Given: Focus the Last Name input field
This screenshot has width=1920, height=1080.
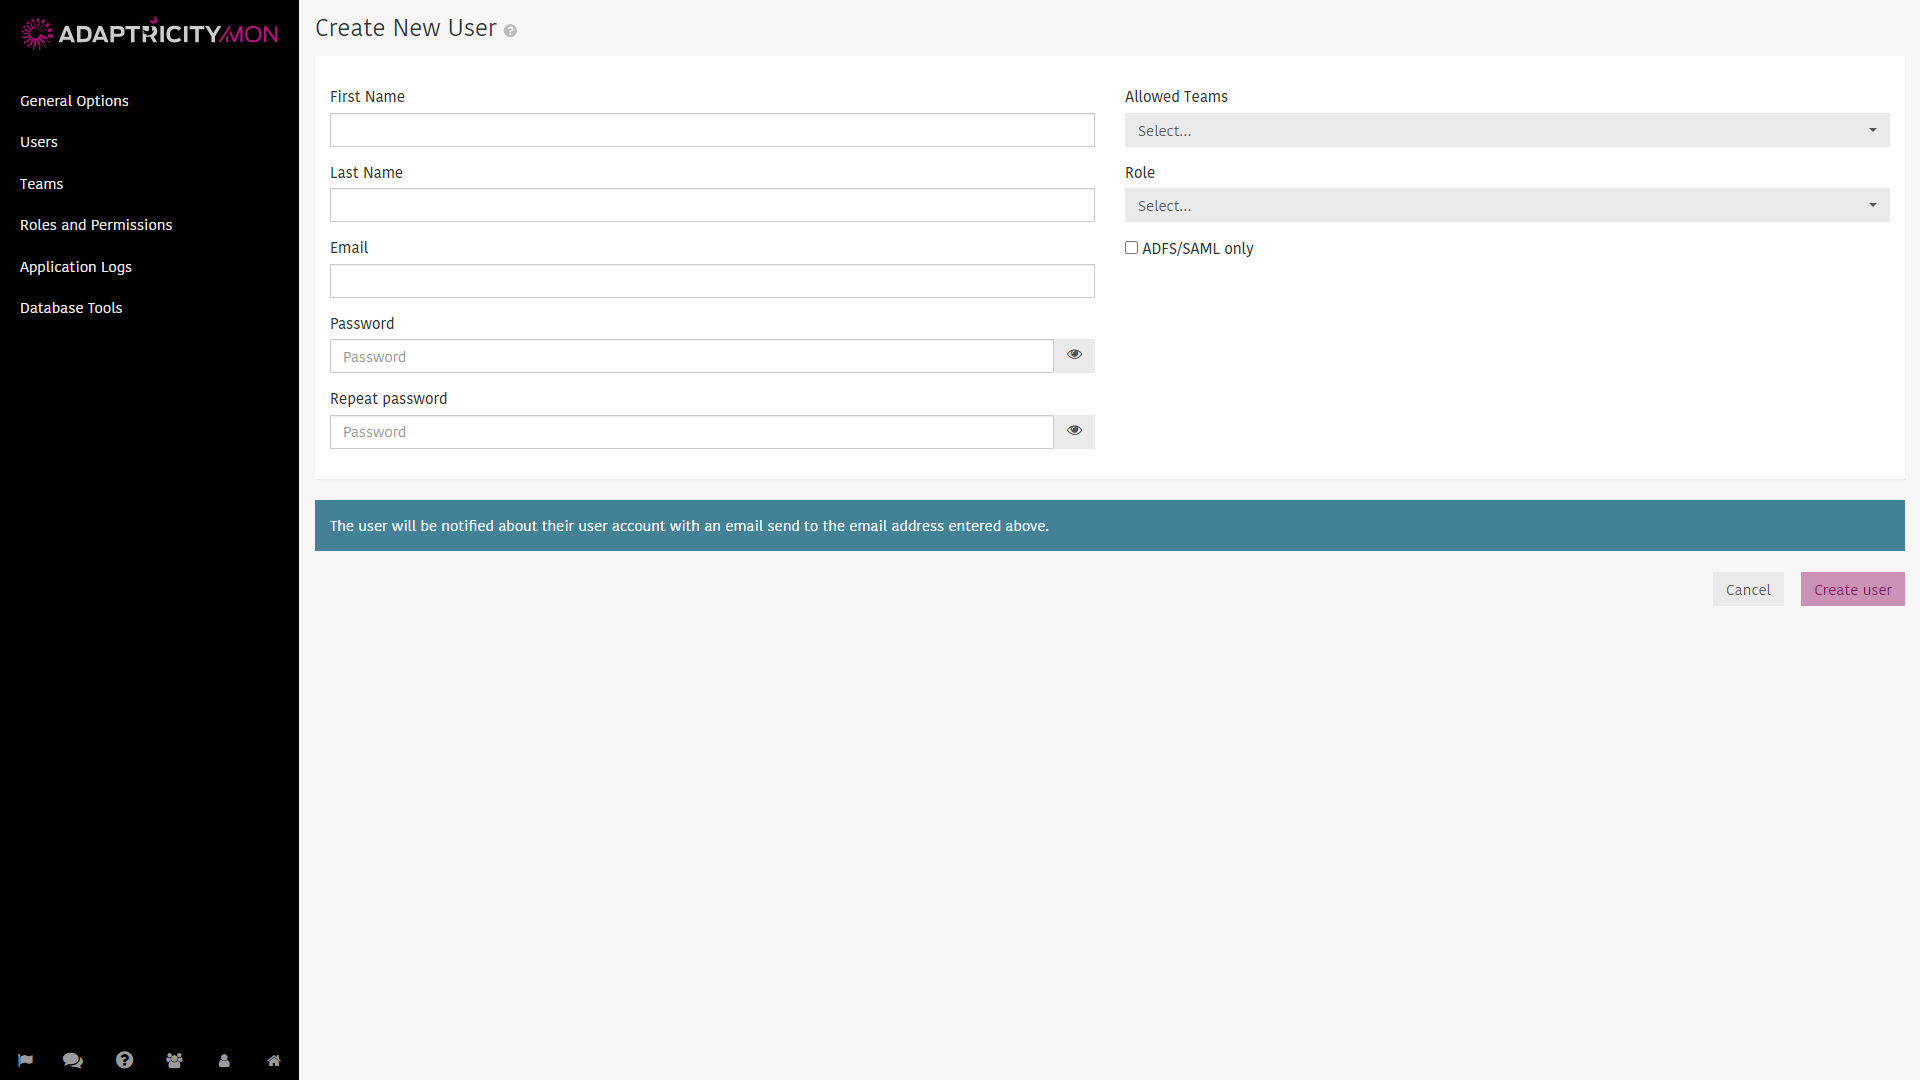Looking at the screenshot, I should 712,205.
